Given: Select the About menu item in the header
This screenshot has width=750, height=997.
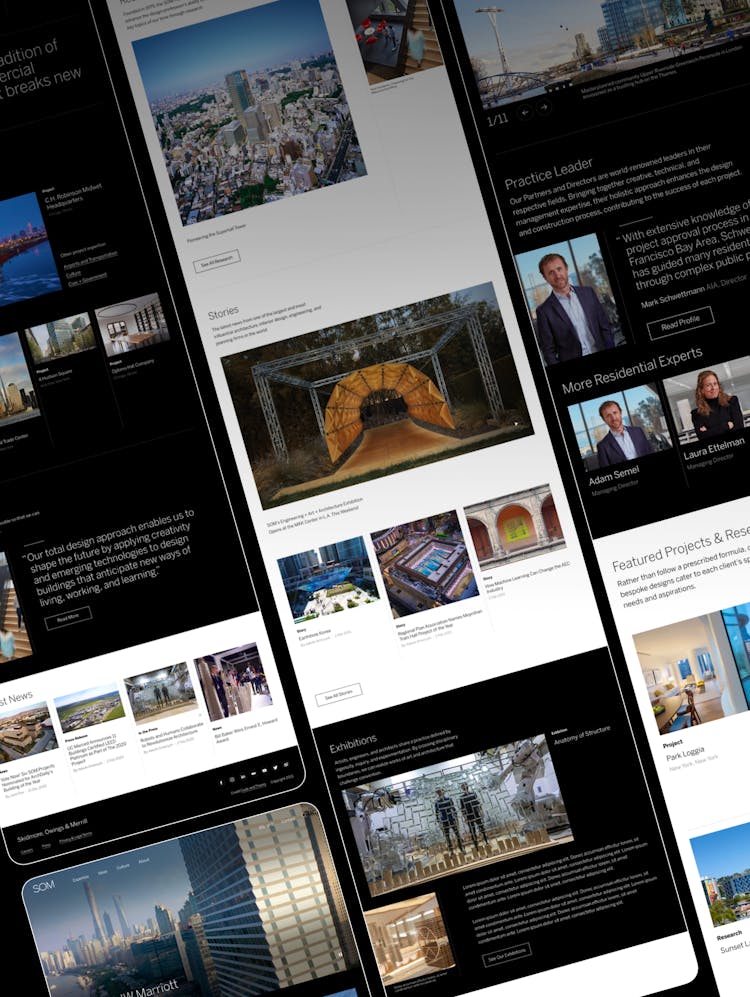Looking at the screenshot, I should [144, 862].
